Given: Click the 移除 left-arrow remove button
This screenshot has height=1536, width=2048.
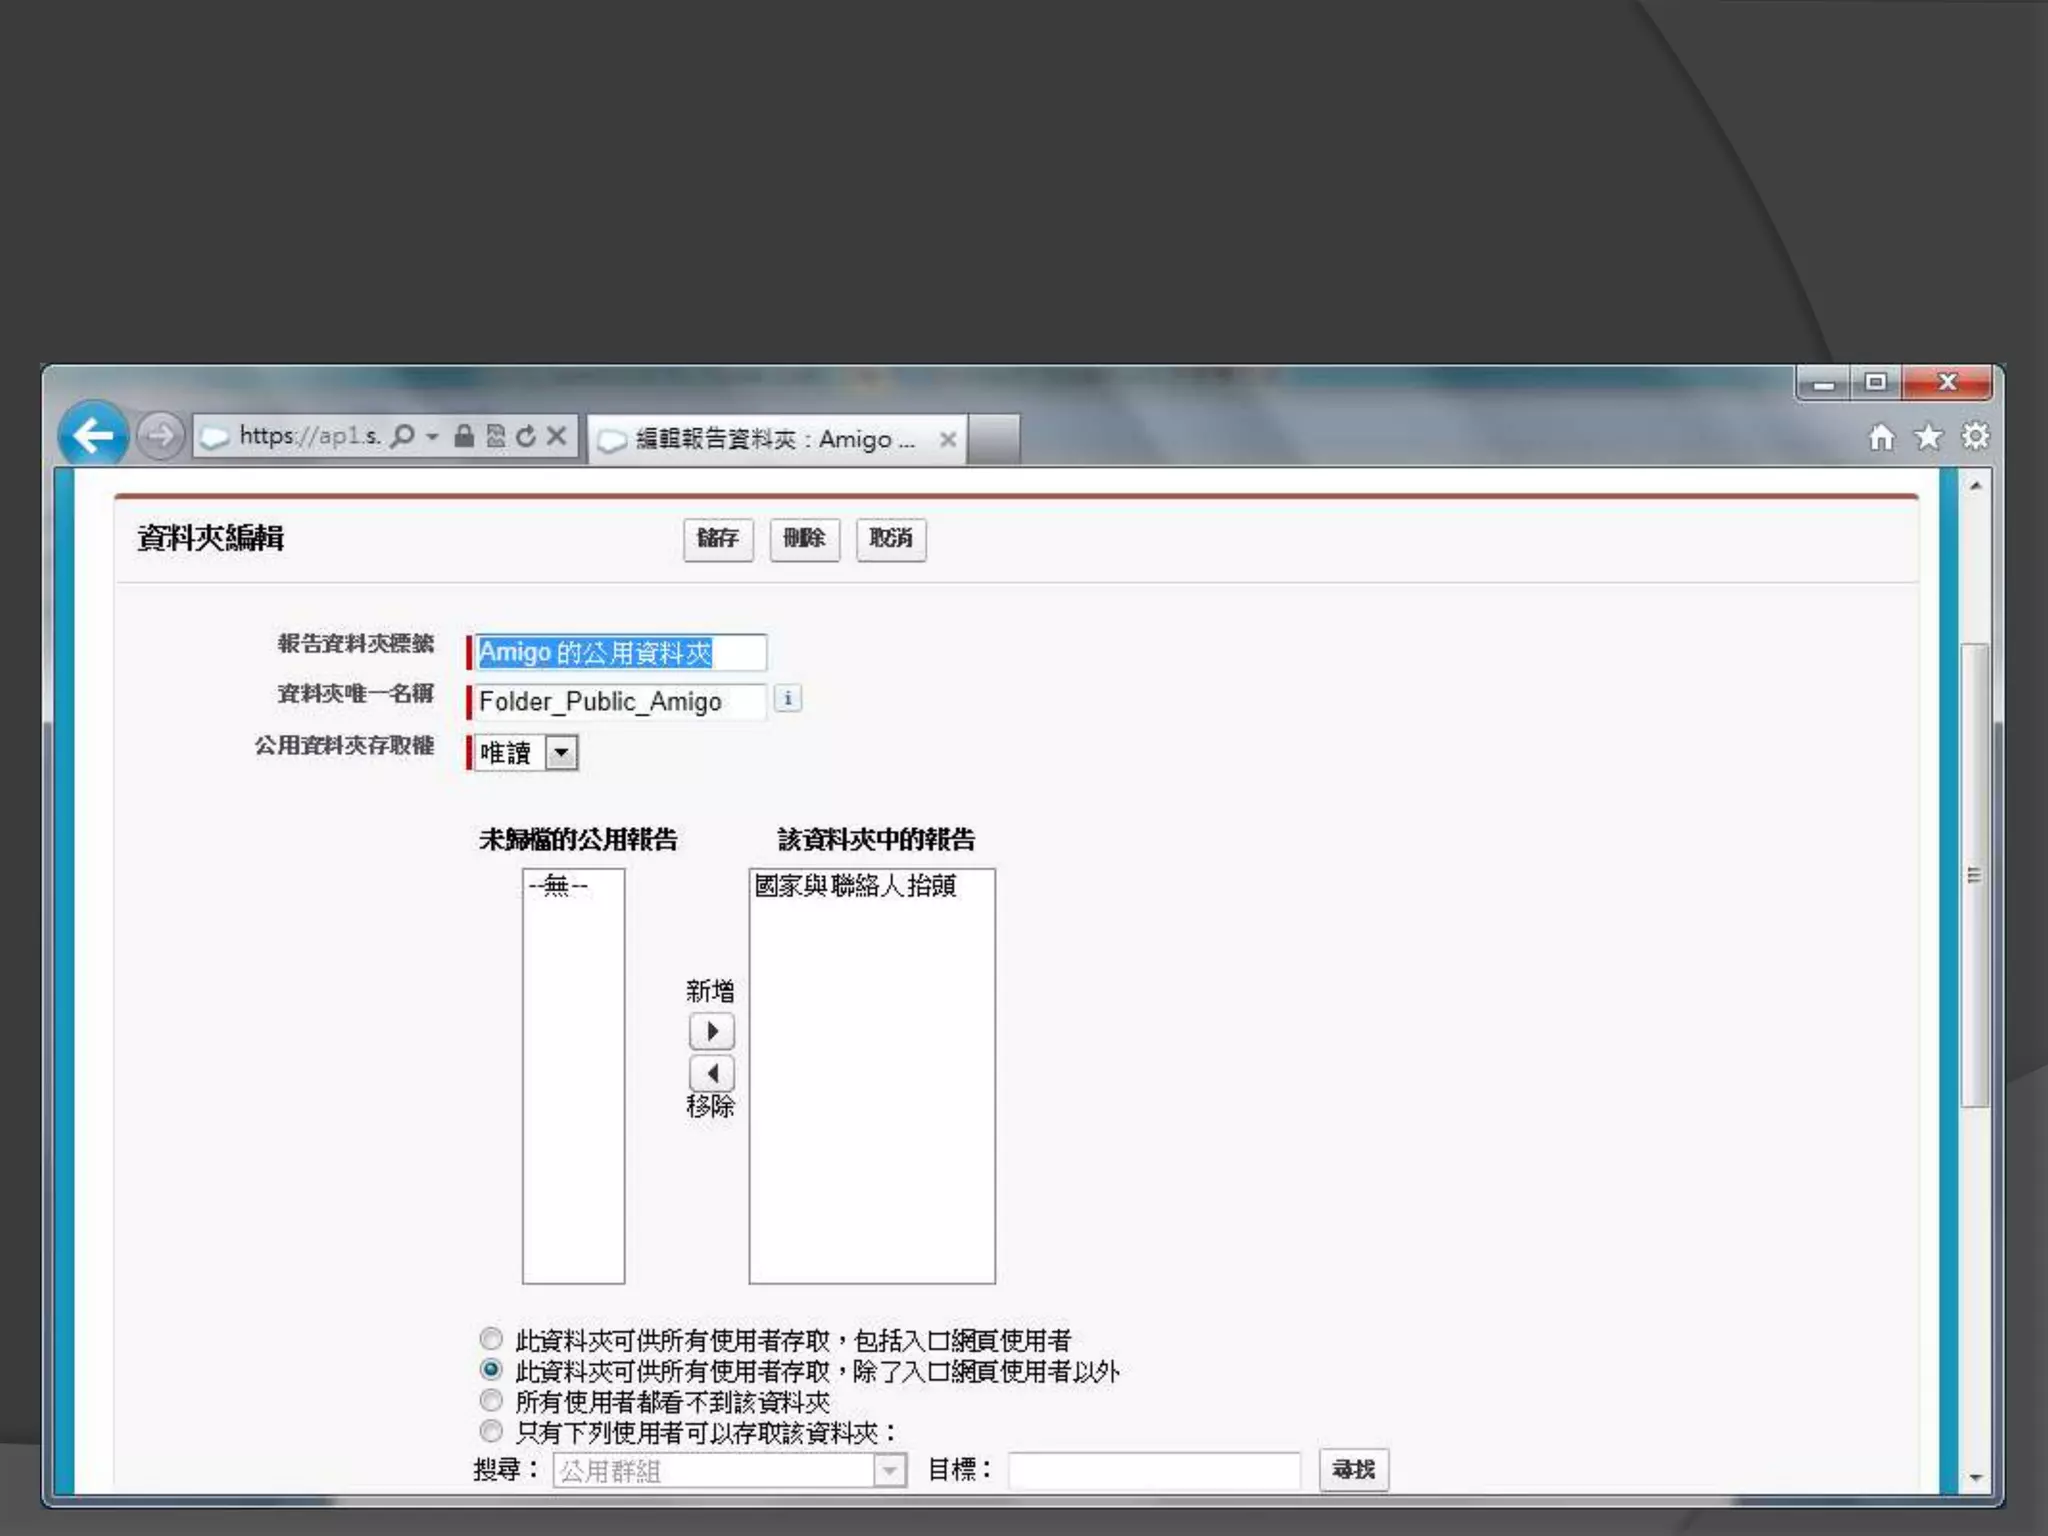Looking at the screenshot, I should pyautogui.click(x=711, y=1073).
